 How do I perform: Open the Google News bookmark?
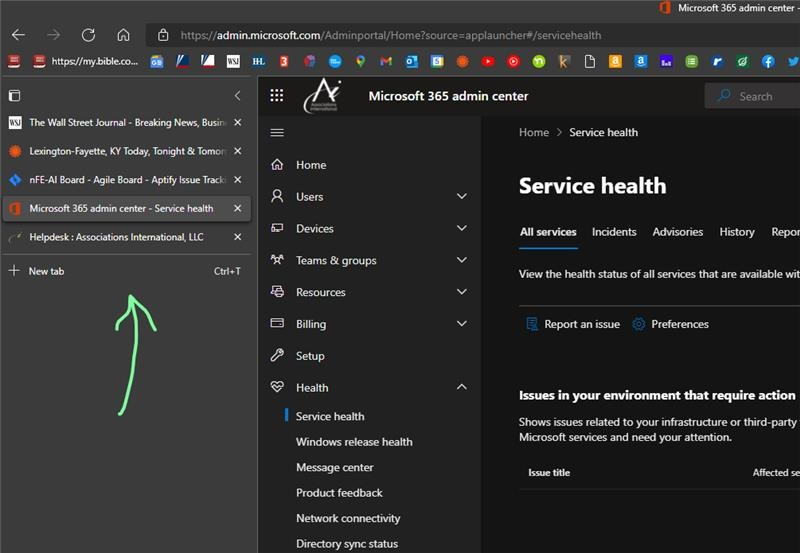pyautogui.click(x=157, y=61)
